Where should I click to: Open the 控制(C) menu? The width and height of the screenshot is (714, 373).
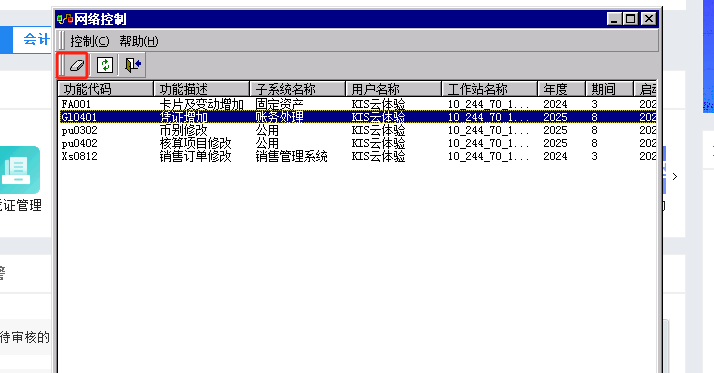(90, 41)
